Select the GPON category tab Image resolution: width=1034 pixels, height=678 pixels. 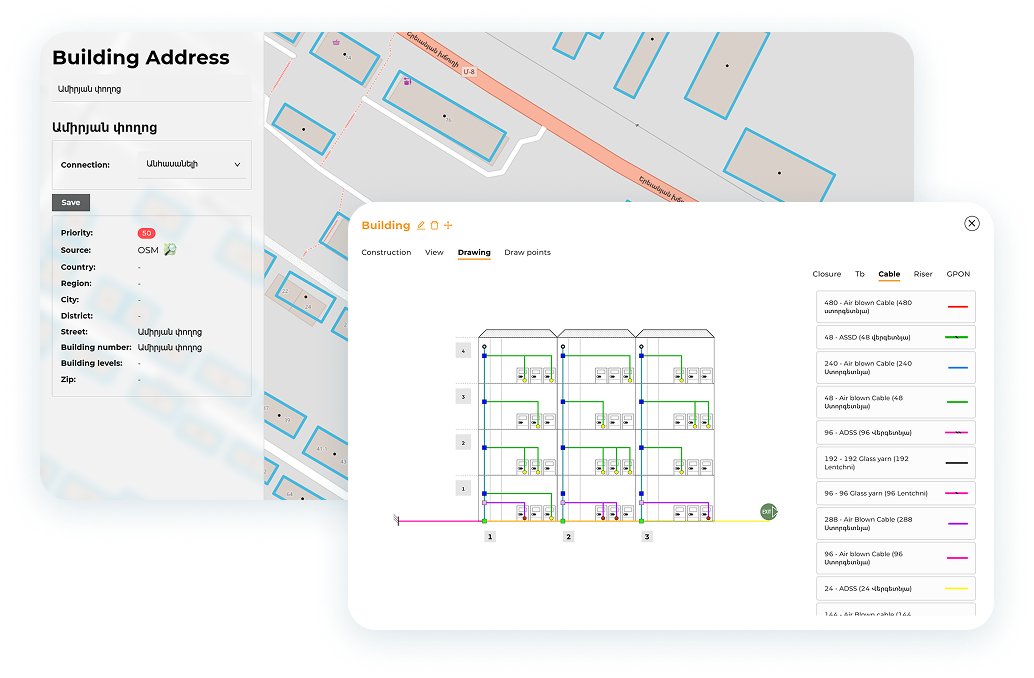pyautogui.click(x=957, y=274)
